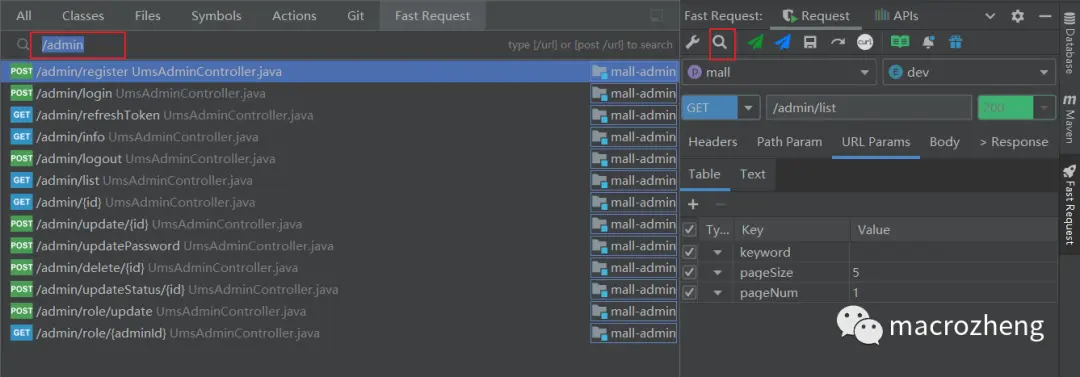Open the type dropdown for pageSize row

[x=718, y=273]
